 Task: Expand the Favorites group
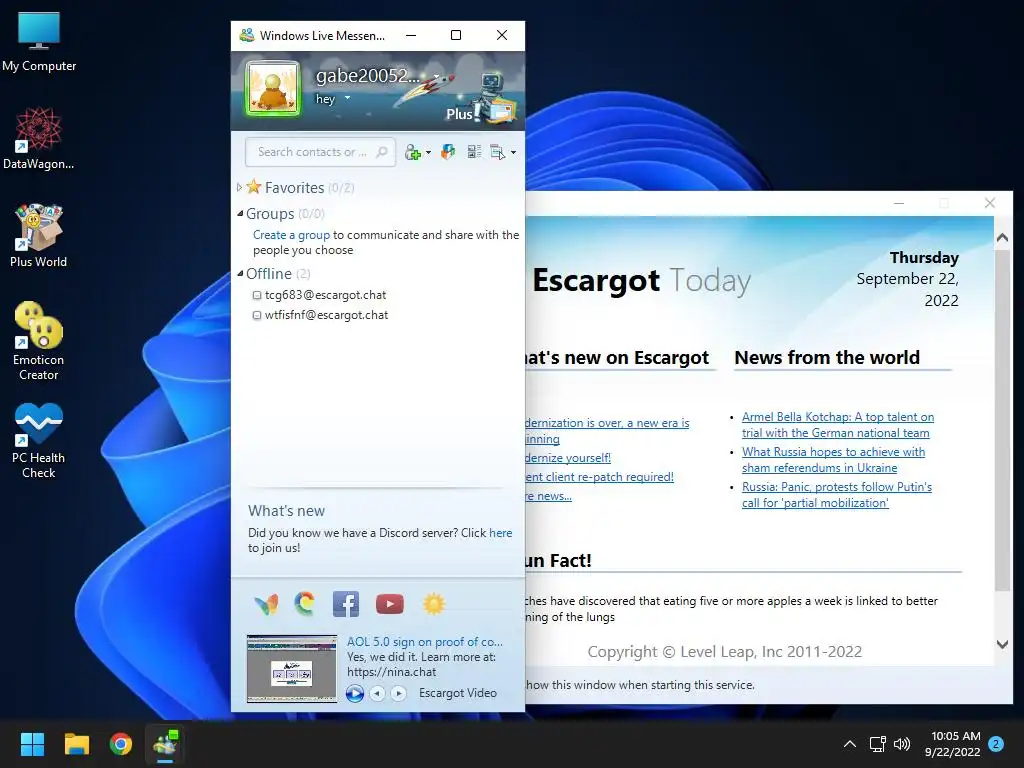240,187
